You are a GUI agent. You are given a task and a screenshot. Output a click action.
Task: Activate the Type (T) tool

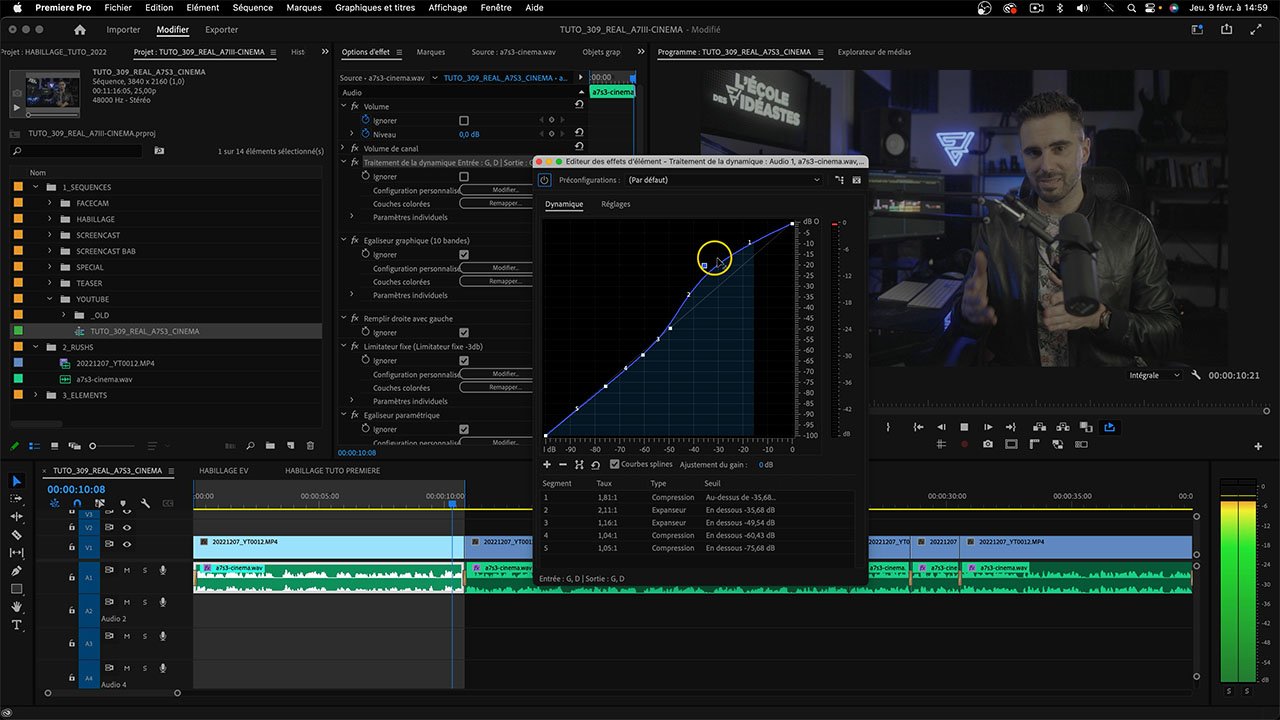[x=16, y=625]
